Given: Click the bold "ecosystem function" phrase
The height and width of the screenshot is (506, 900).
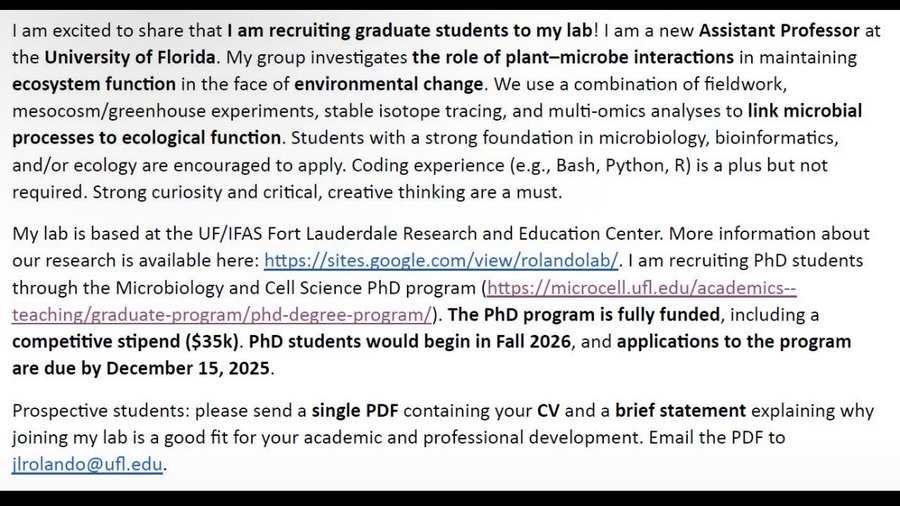Looking at the screenshot, I should (x=93, y=84).
